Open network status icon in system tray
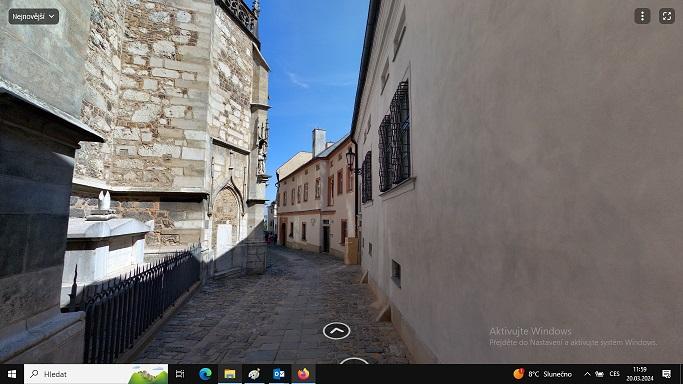This screenshot has width=683, height=384. [600, 374]
